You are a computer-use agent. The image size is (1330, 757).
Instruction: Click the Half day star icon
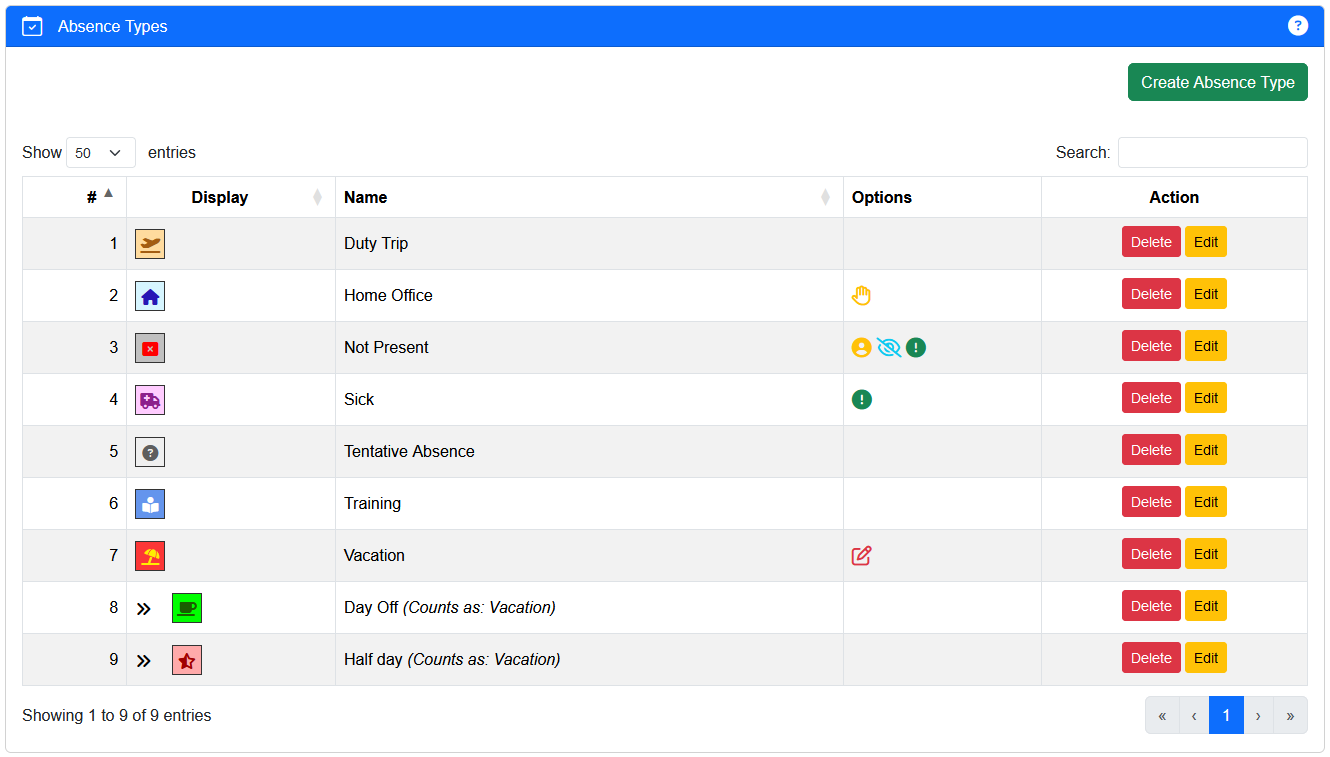click(187, 660)
